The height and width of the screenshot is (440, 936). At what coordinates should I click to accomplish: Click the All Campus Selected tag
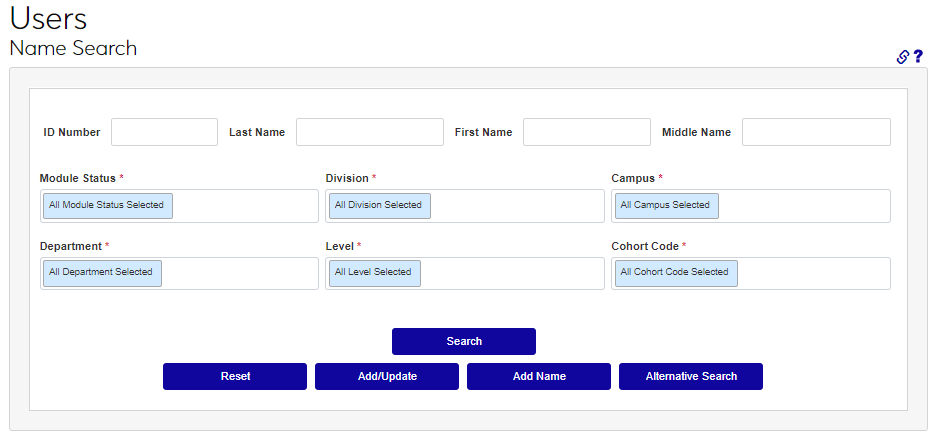click(x=665, y=205)
